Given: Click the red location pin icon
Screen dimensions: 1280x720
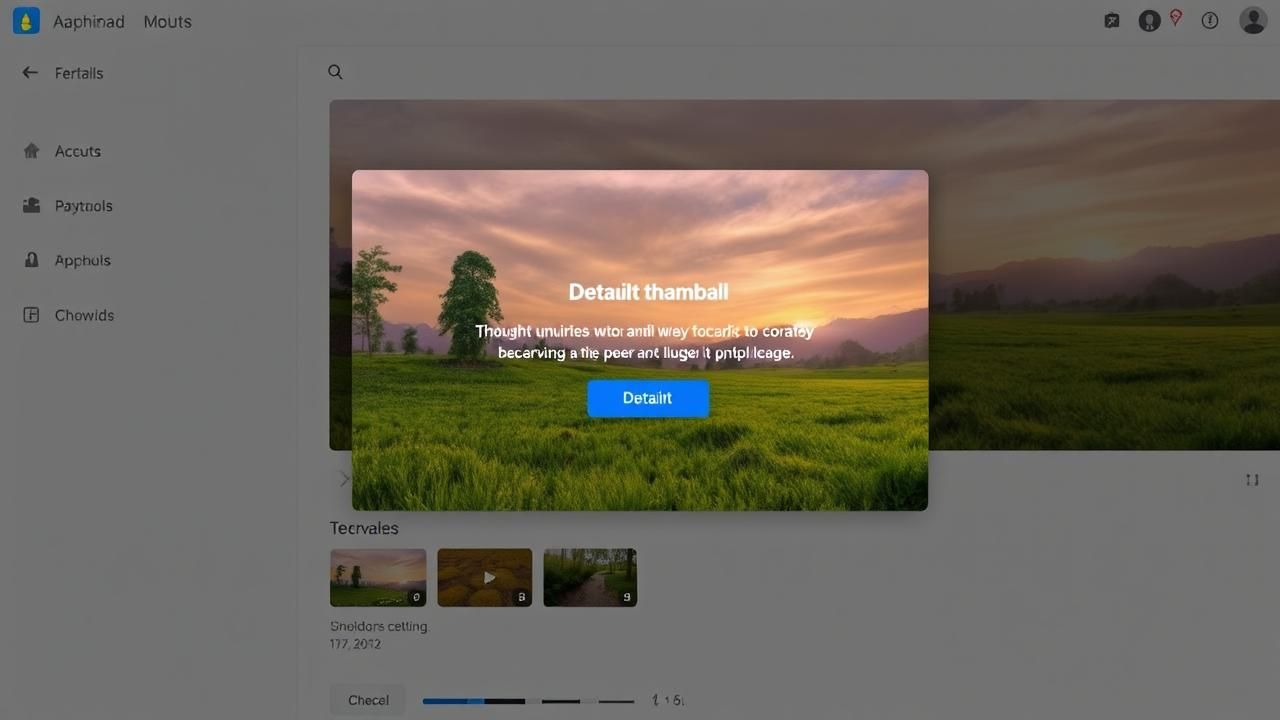Looking at the screenshot, I should coord(1176,18).
